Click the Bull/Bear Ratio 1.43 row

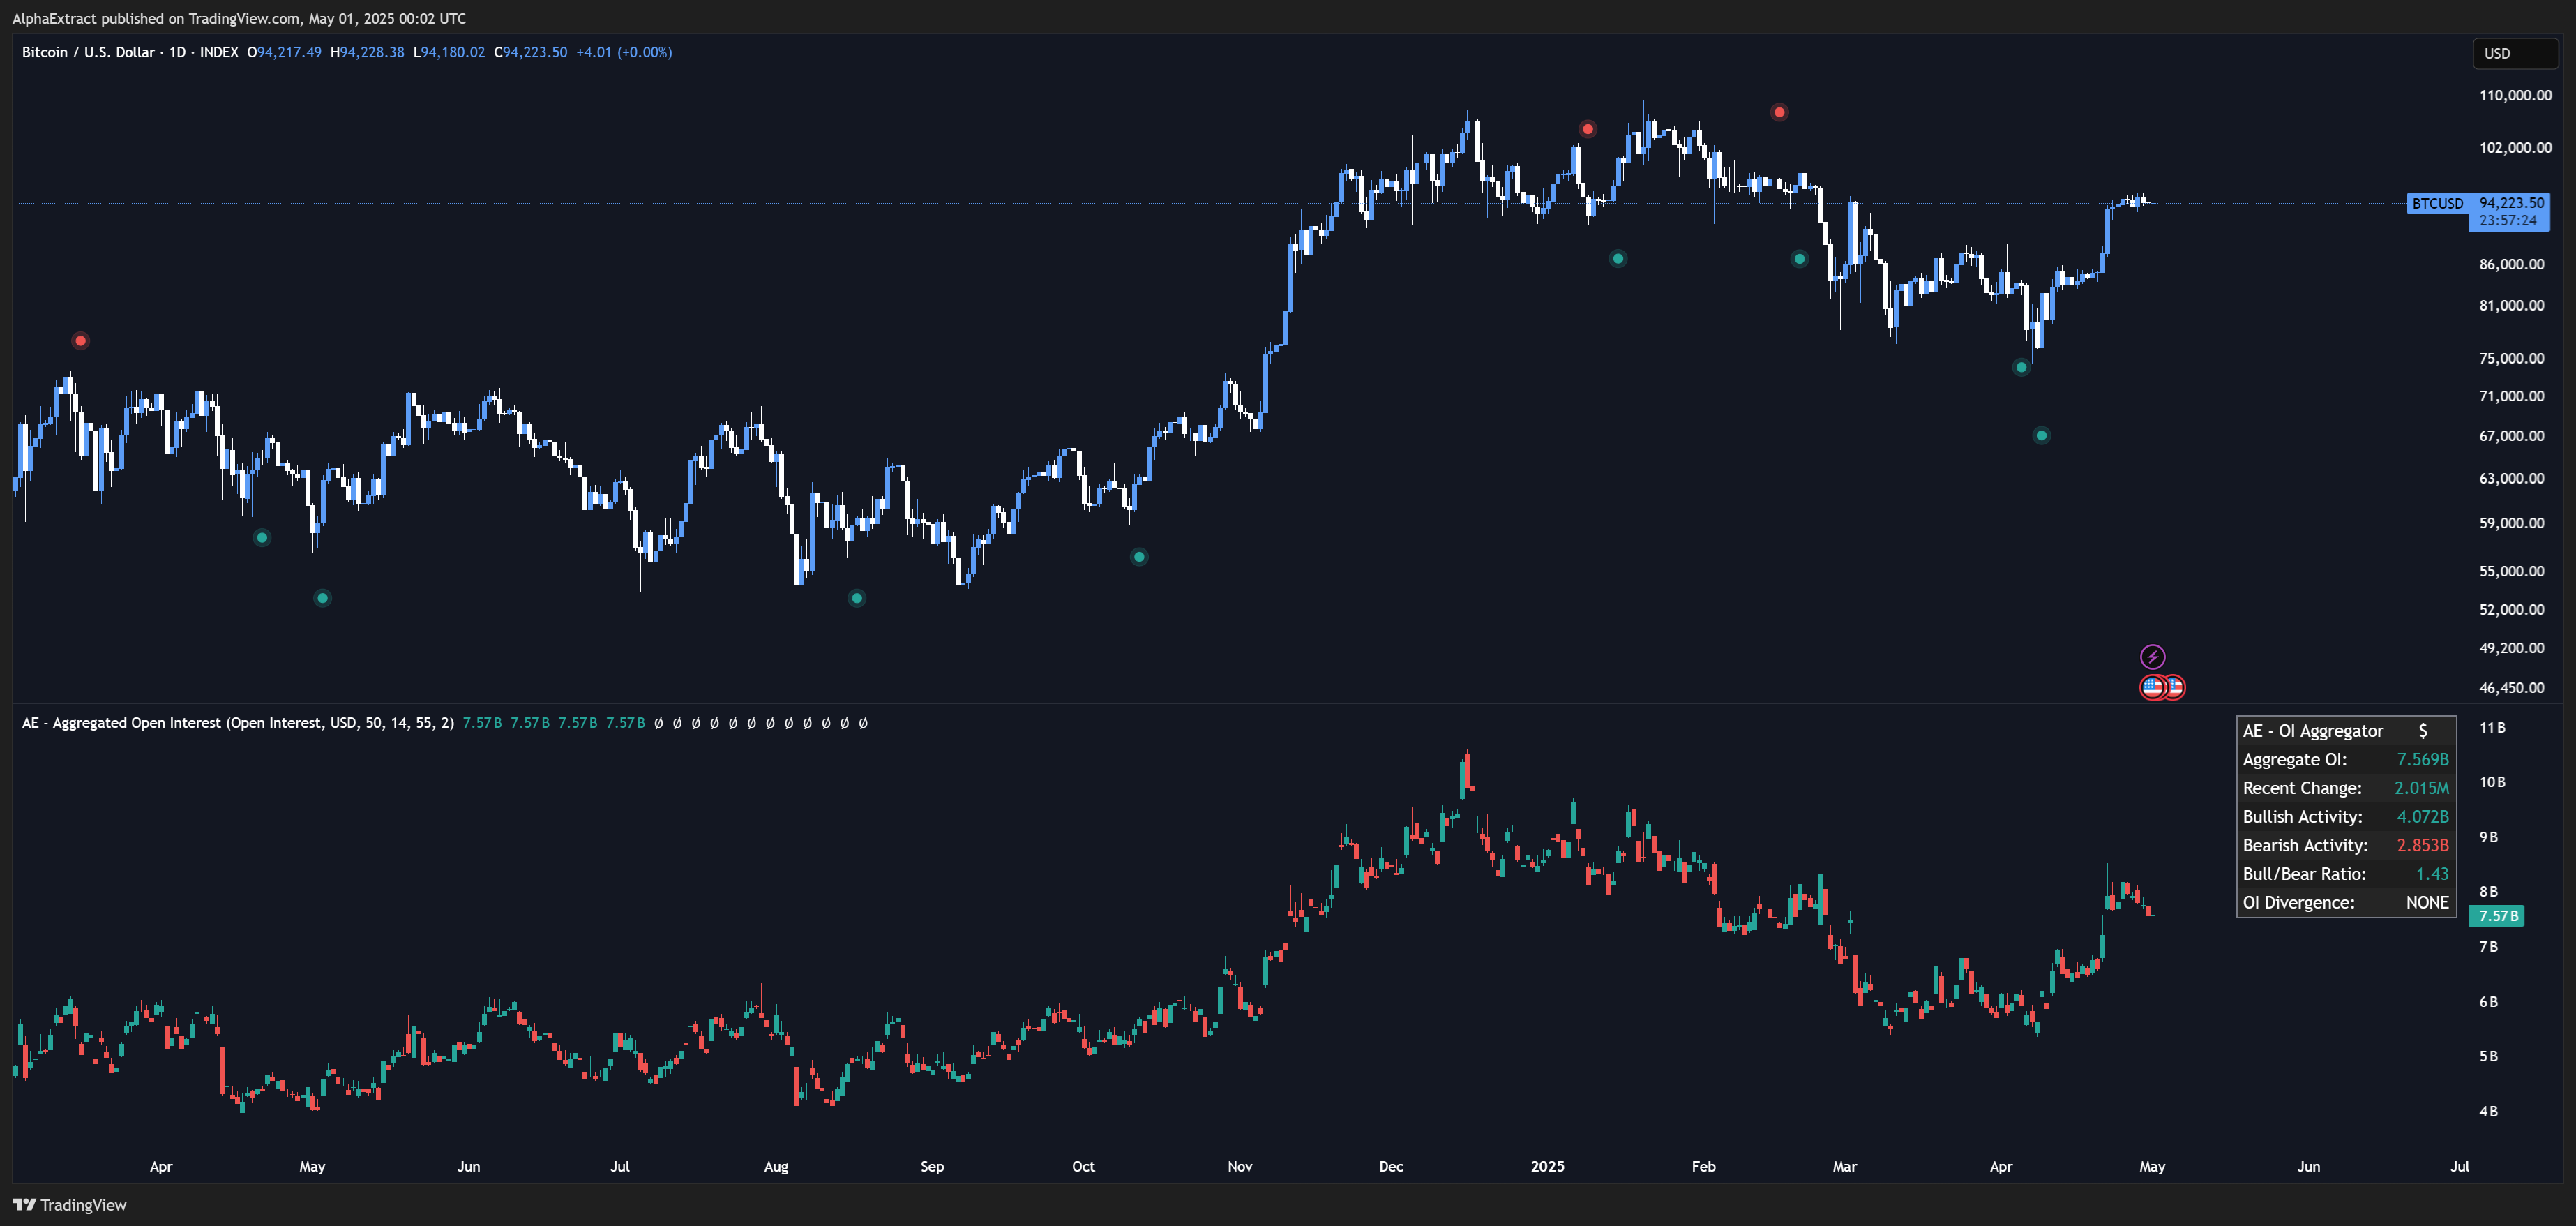[2346, 874]
